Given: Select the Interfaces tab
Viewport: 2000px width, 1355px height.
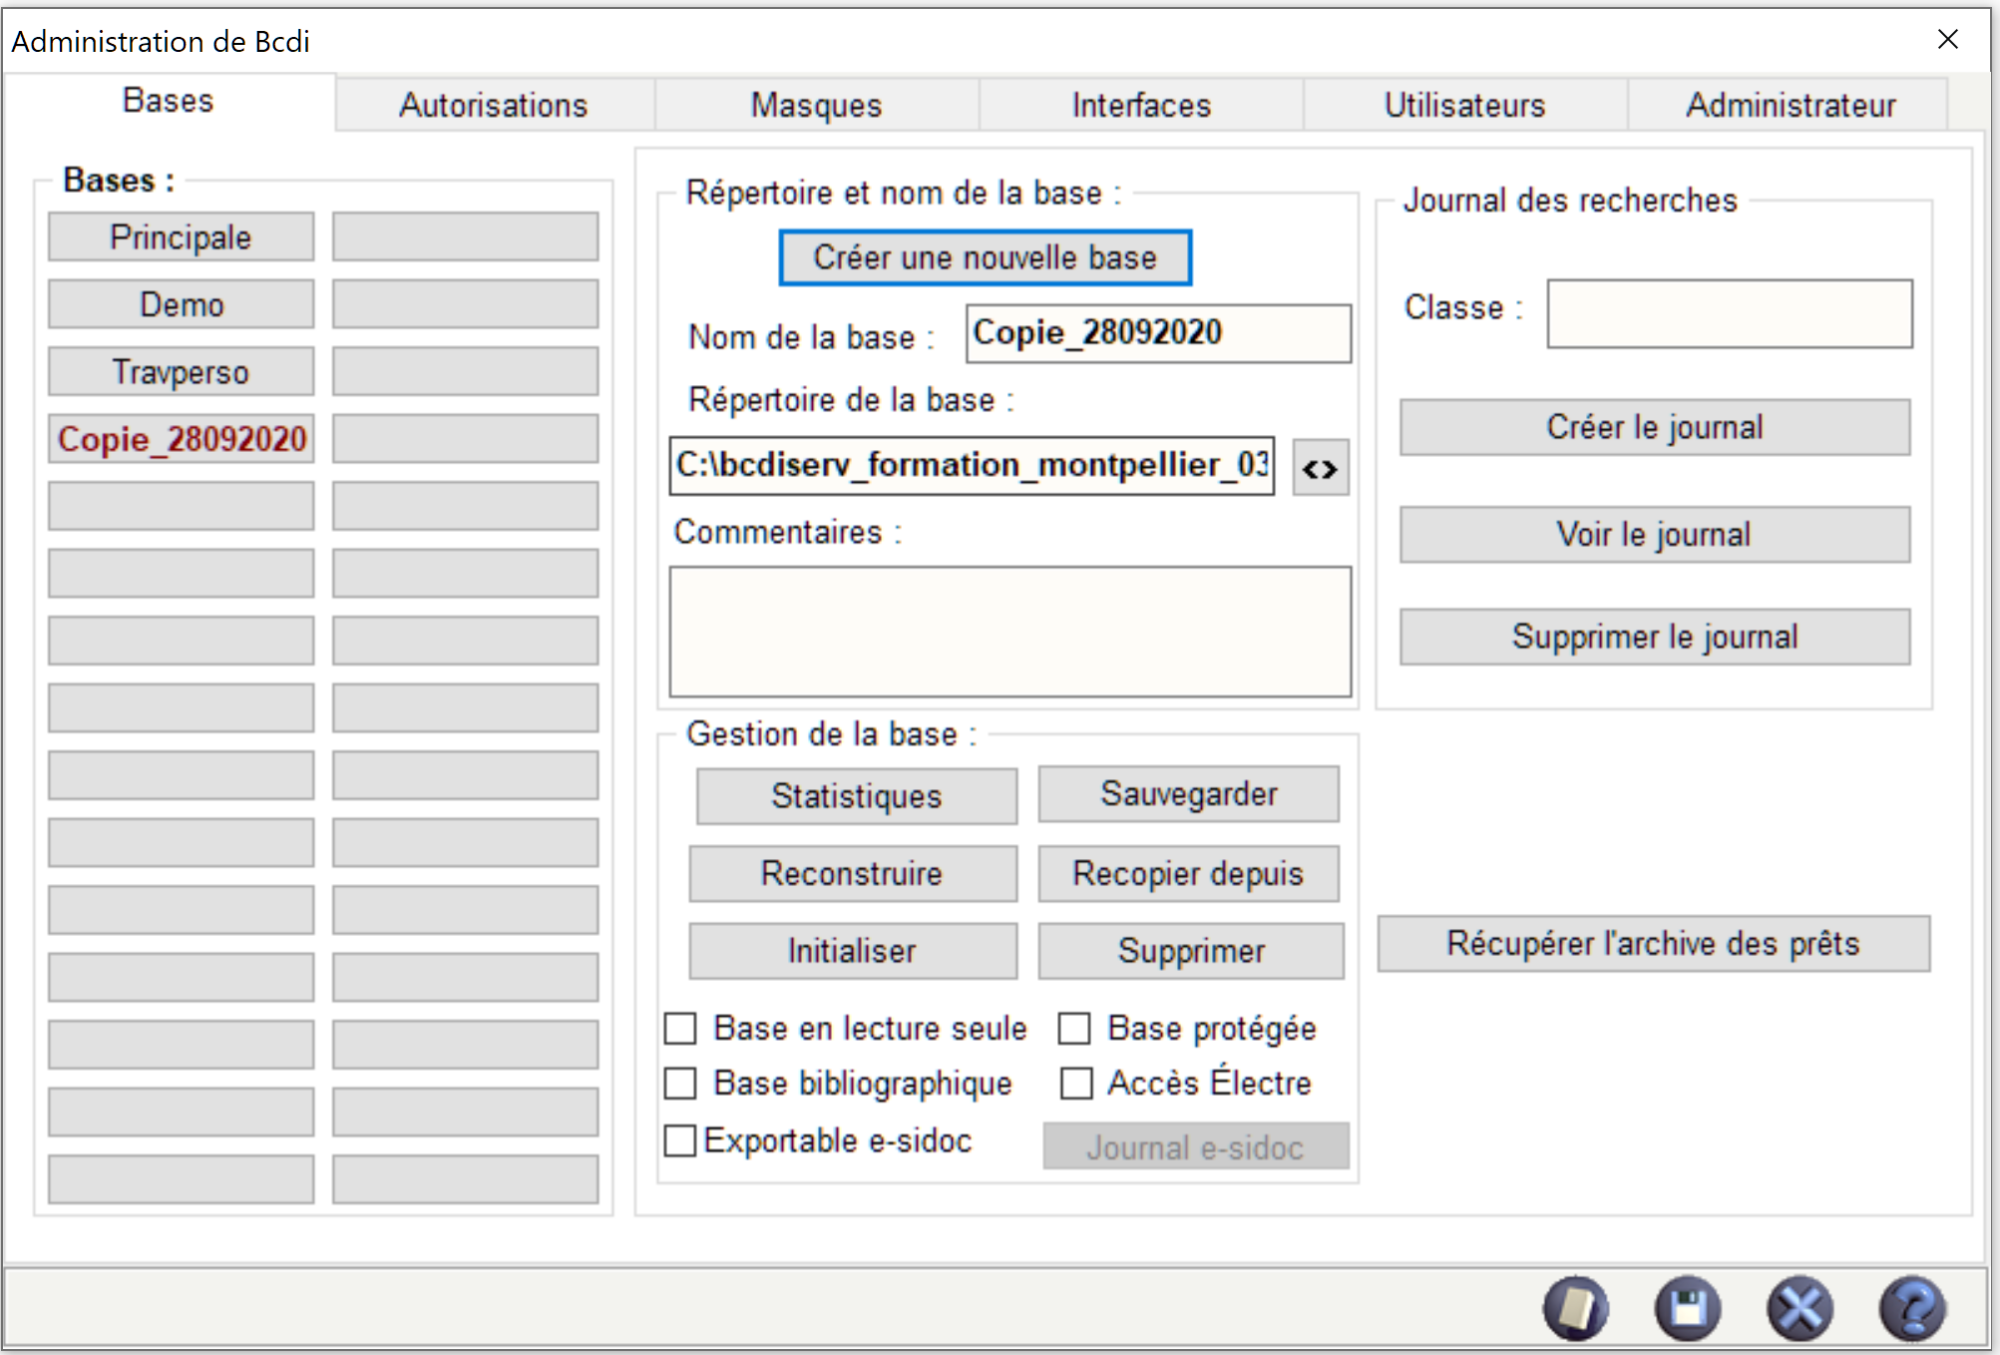Looking at the screenshot, I should pyautogui.click(x=1141, y=105).
